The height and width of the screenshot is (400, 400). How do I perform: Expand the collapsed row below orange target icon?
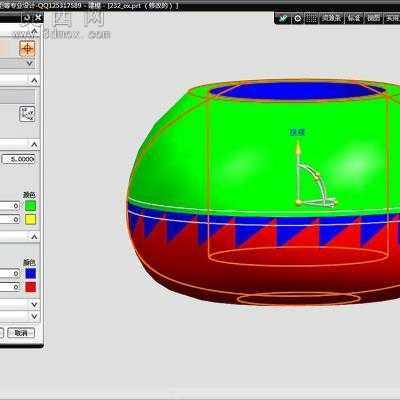click(30, 63)
